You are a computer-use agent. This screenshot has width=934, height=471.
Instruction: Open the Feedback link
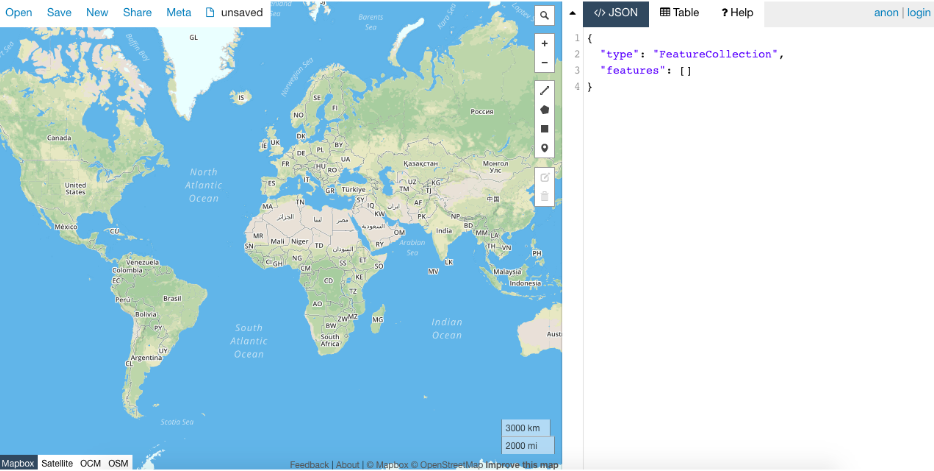pyautogui.click(x=309, y=464)
